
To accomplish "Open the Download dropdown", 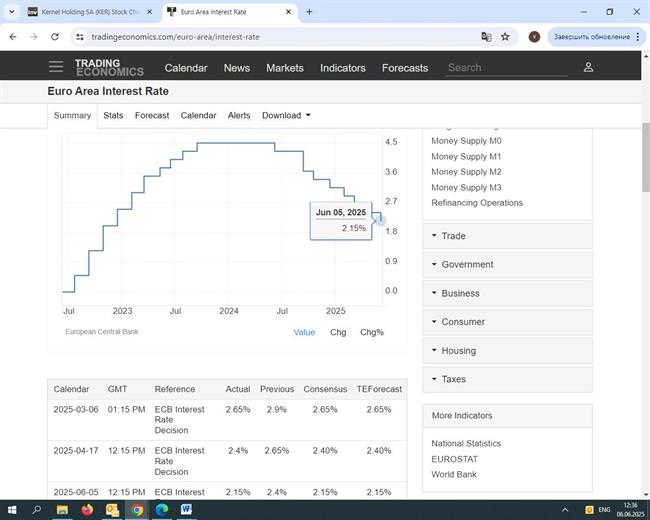I will (286, 115).
